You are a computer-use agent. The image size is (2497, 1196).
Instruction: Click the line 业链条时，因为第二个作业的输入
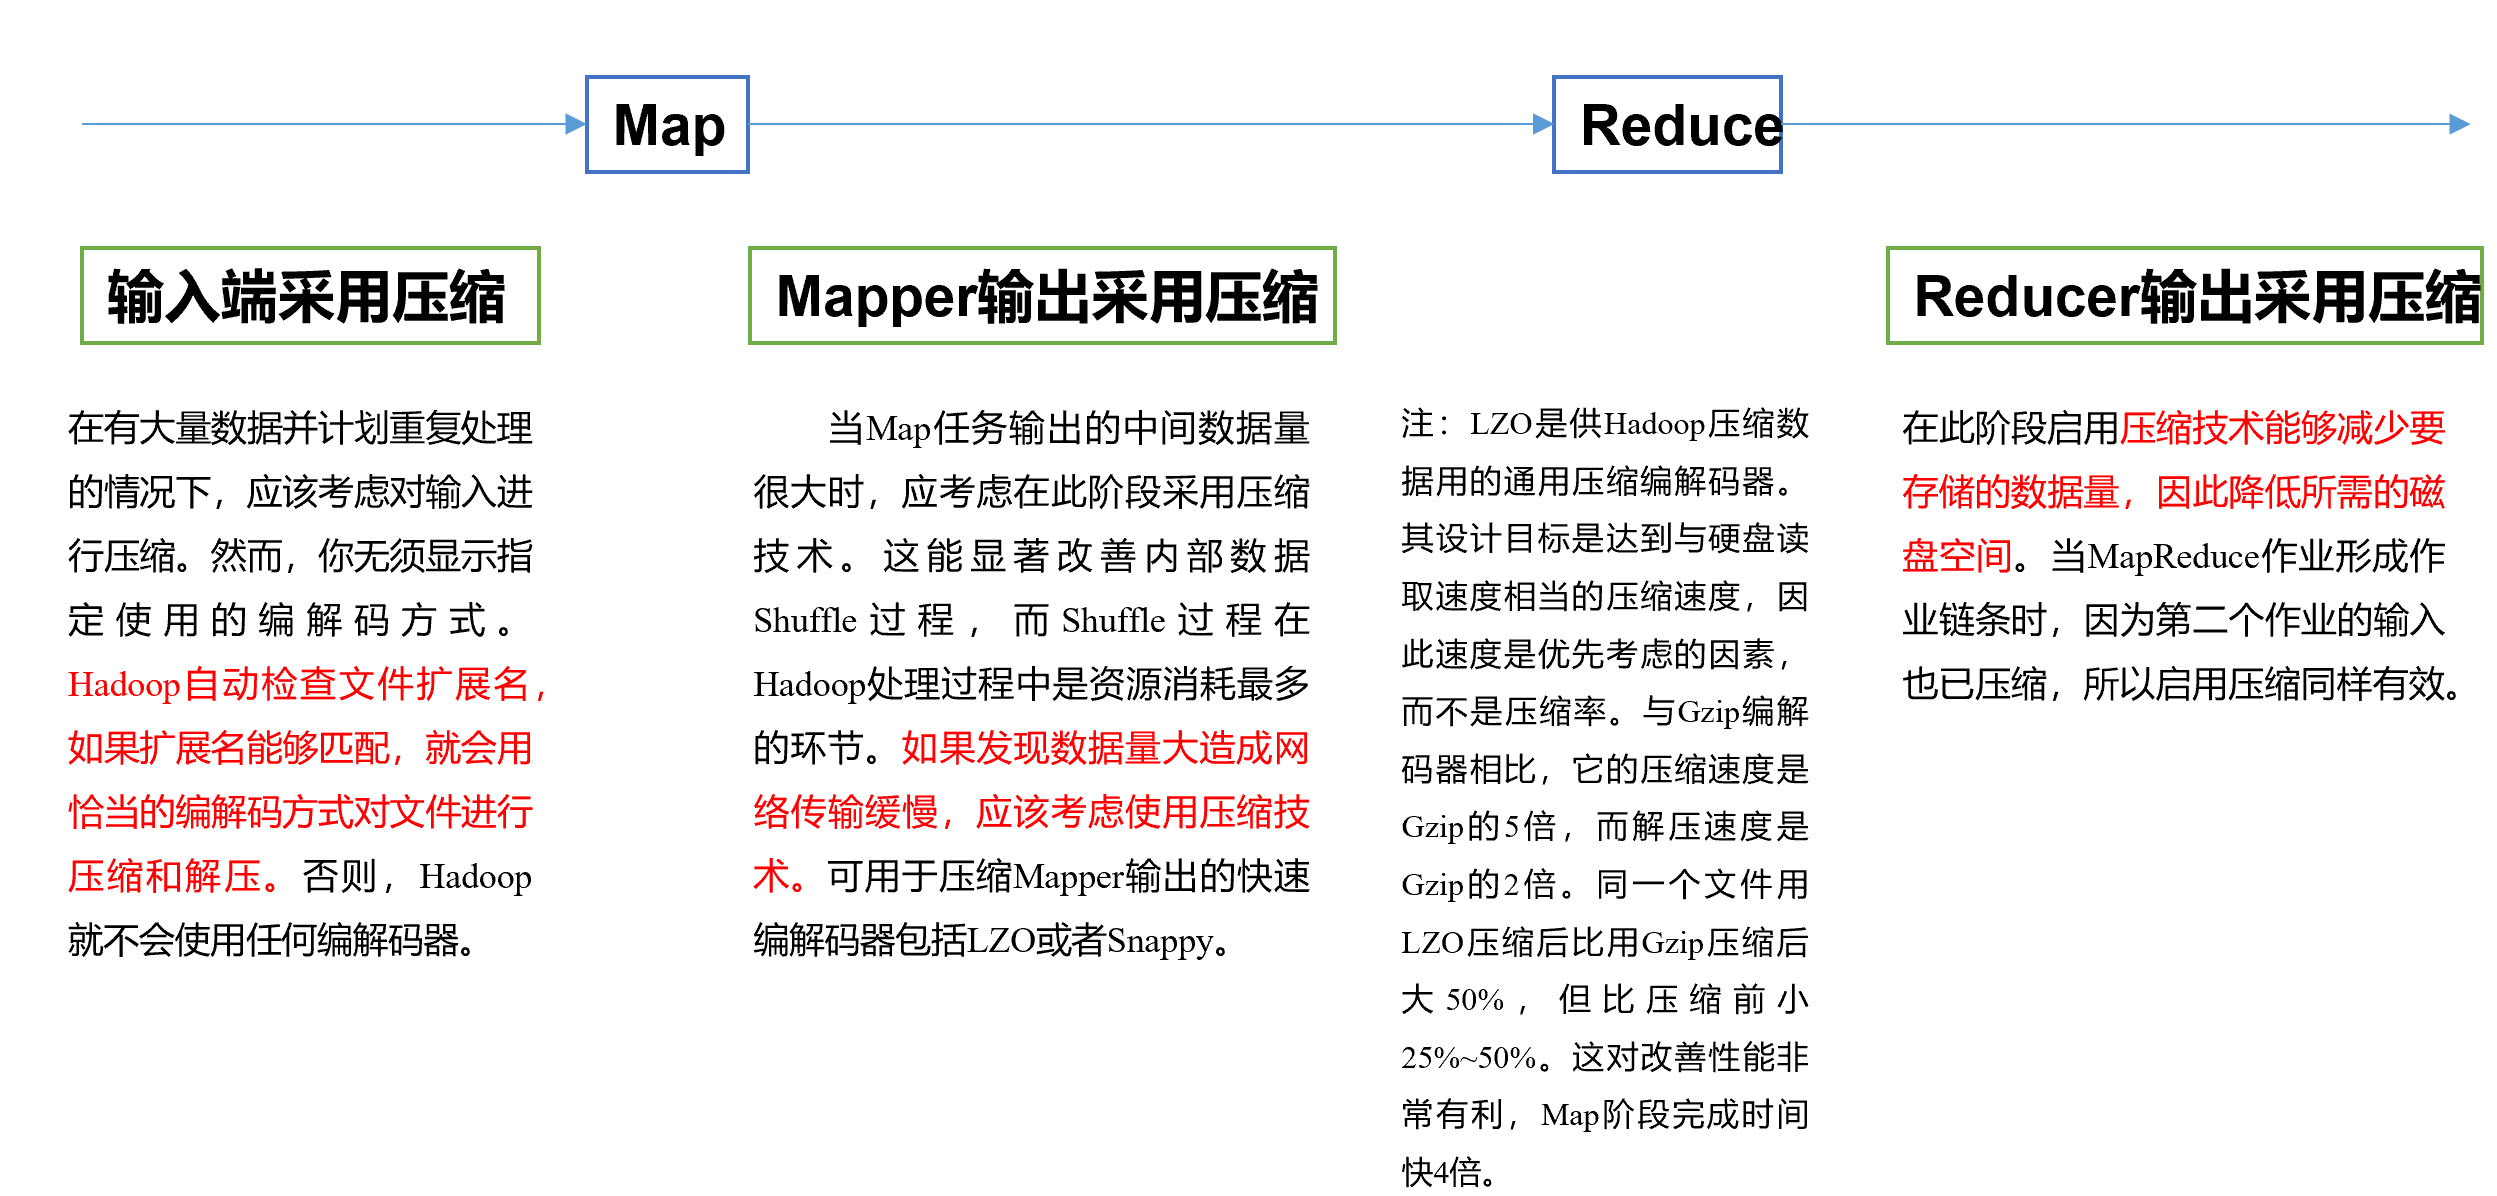2173,620
